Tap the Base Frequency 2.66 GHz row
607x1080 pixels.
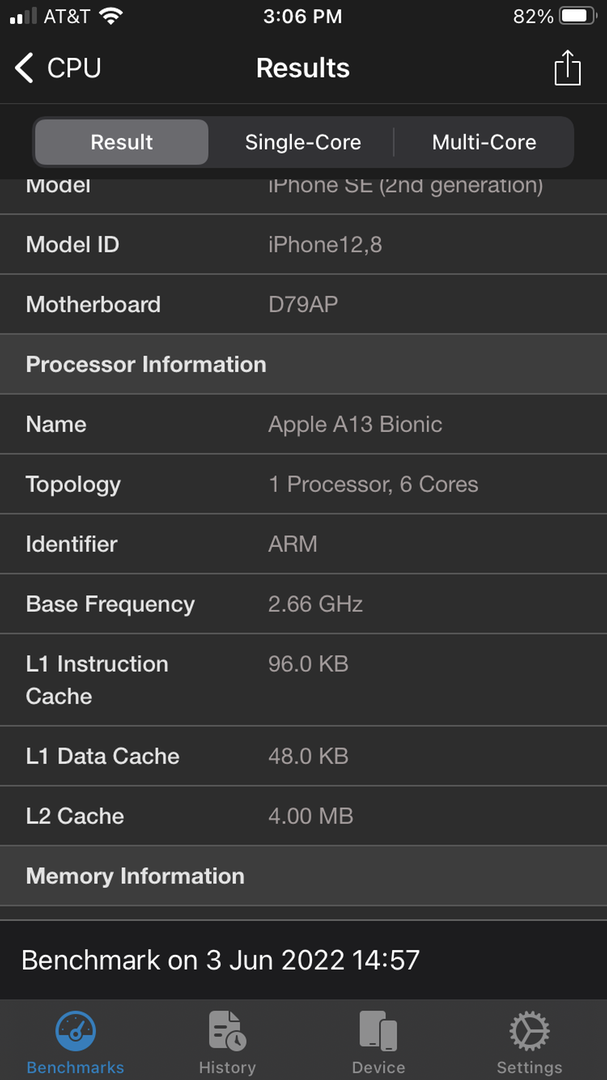point(303,604)
